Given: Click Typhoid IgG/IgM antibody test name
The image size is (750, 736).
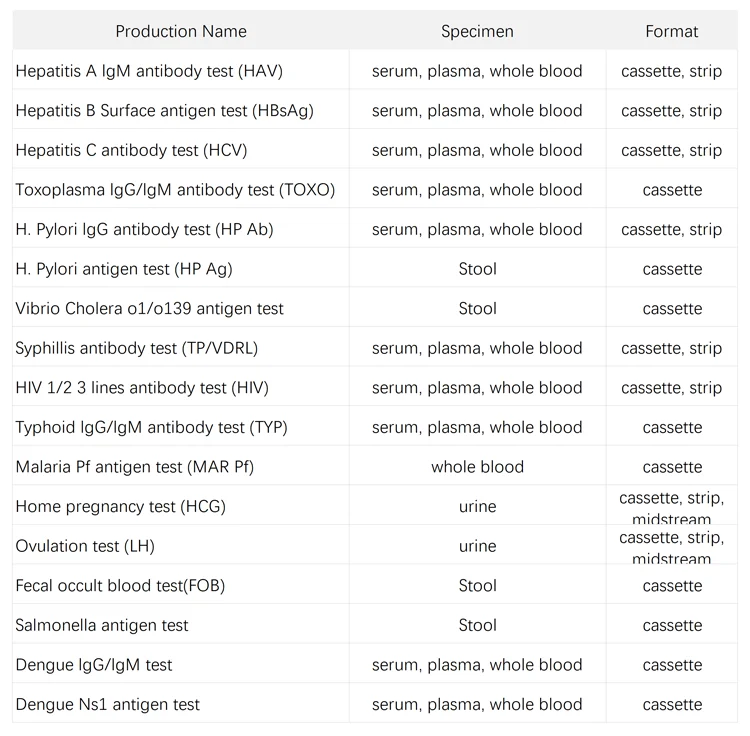Looking at the screenshot, I should [x=151, y=427].
